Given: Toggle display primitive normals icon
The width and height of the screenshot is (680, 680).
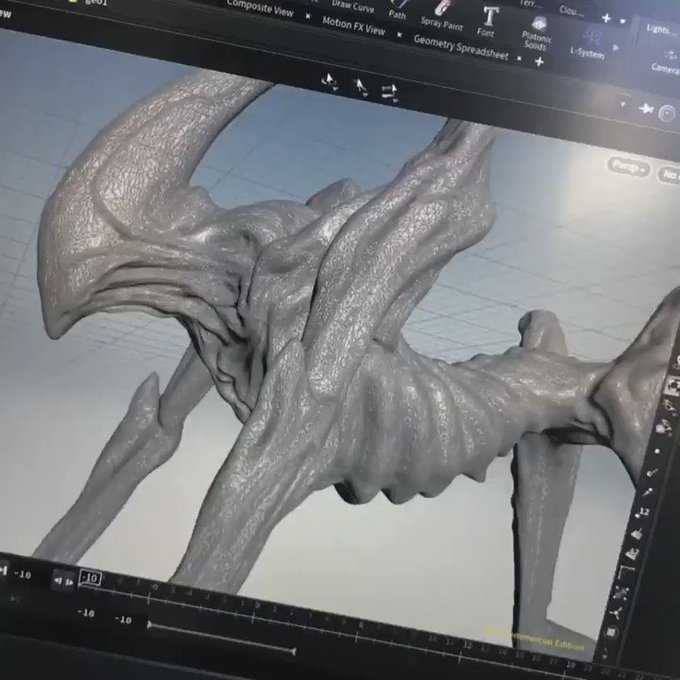Looking at the screenshot, I should [x=637, y=533].
